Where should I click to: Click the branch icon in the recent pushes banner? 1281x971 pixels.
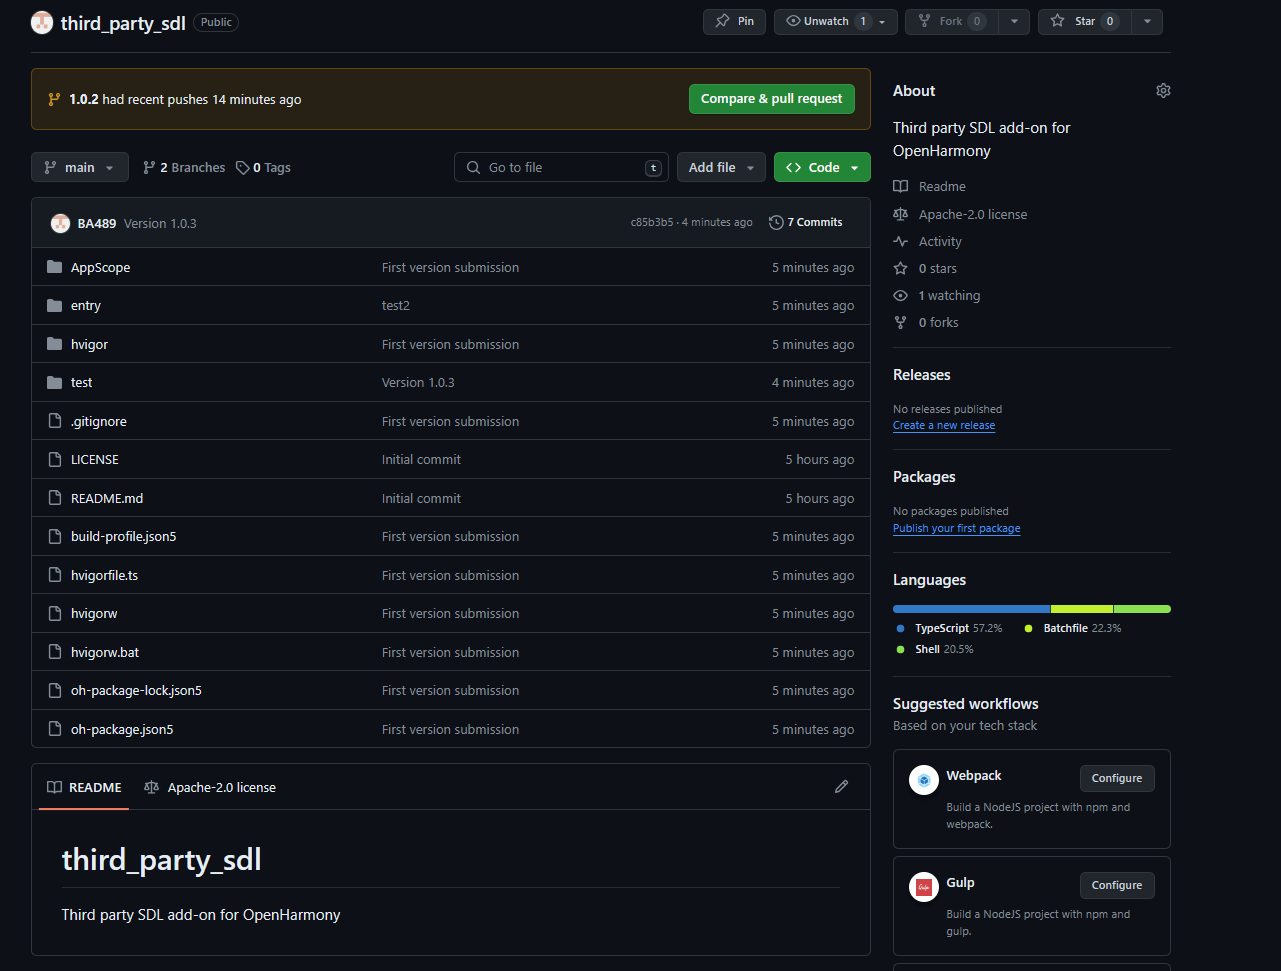[x=54, y=99]
